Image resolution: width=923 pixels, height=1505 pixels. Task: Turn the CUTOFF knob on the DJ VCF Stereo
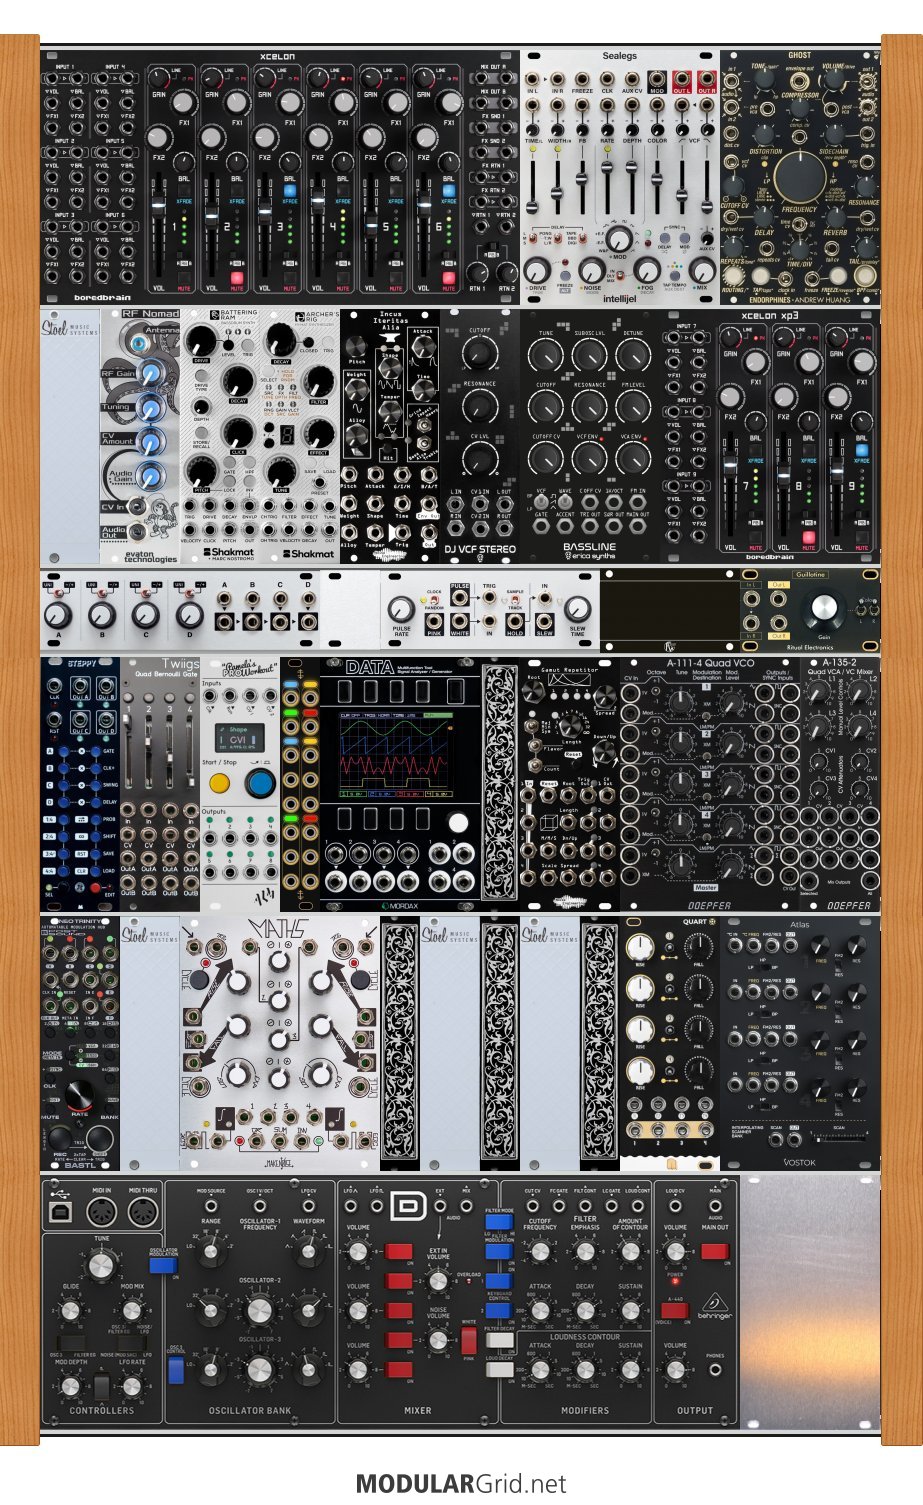(480, 352)
